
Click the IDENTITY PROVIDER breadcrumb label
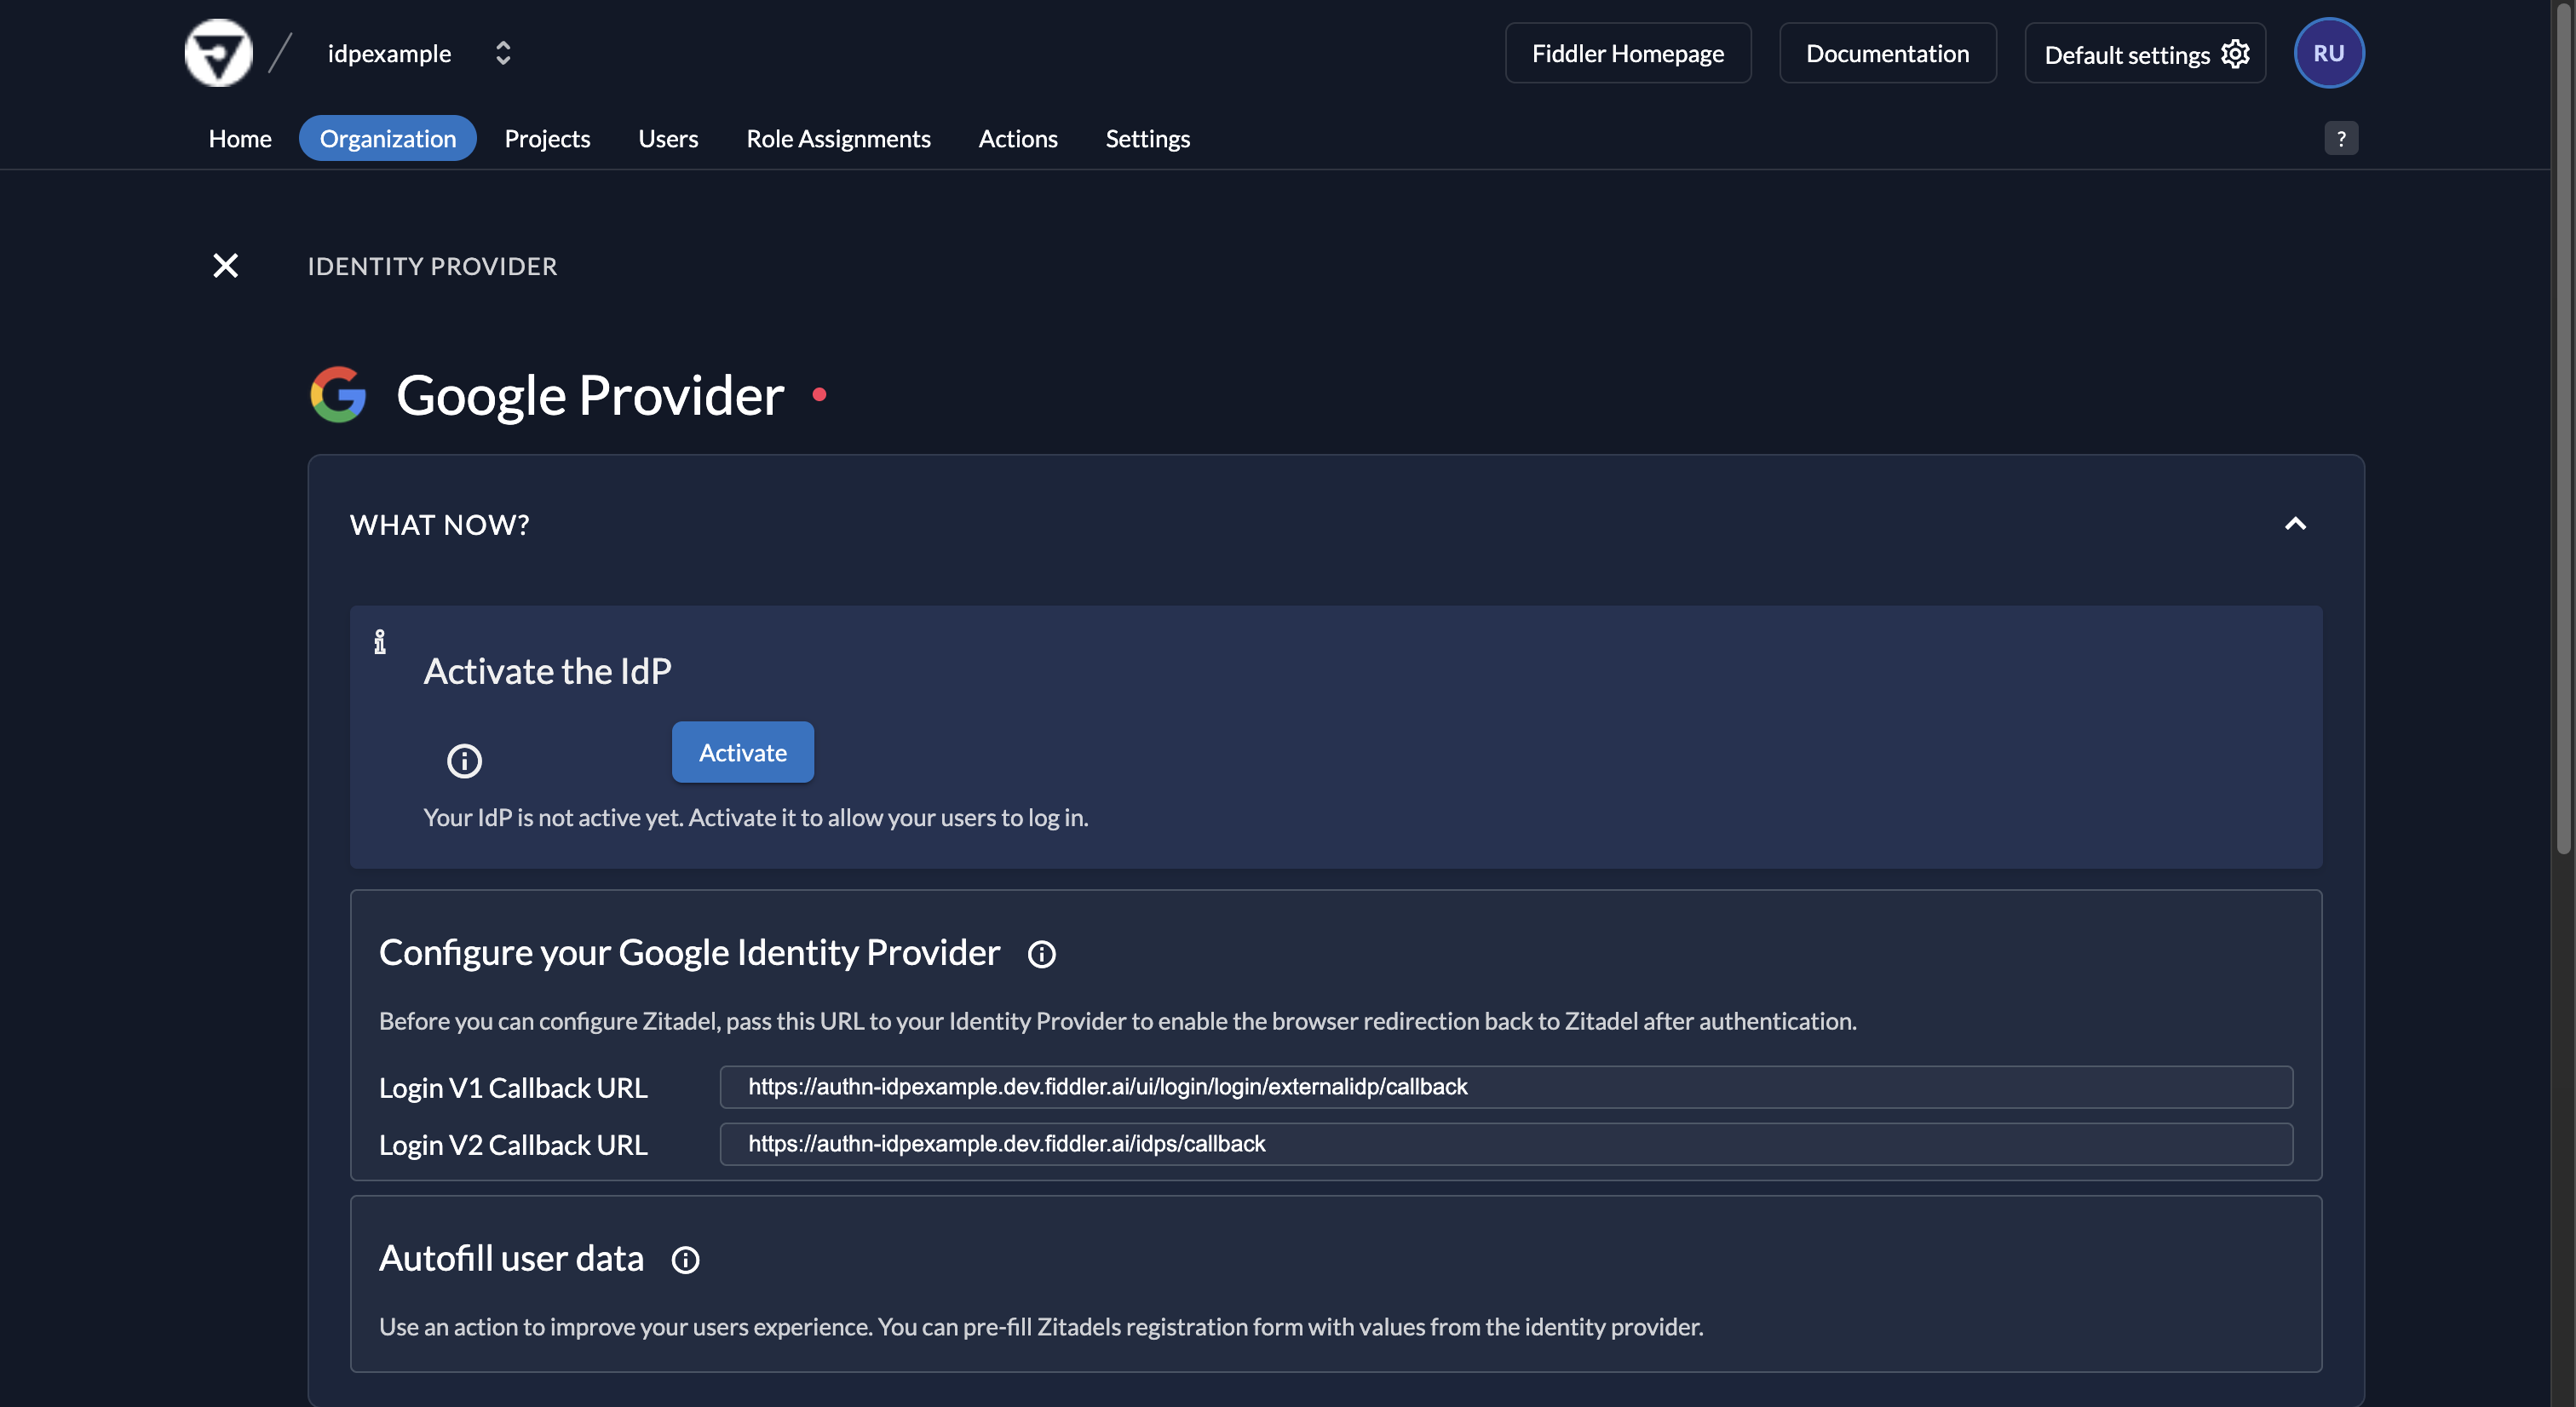click(432, 266)
